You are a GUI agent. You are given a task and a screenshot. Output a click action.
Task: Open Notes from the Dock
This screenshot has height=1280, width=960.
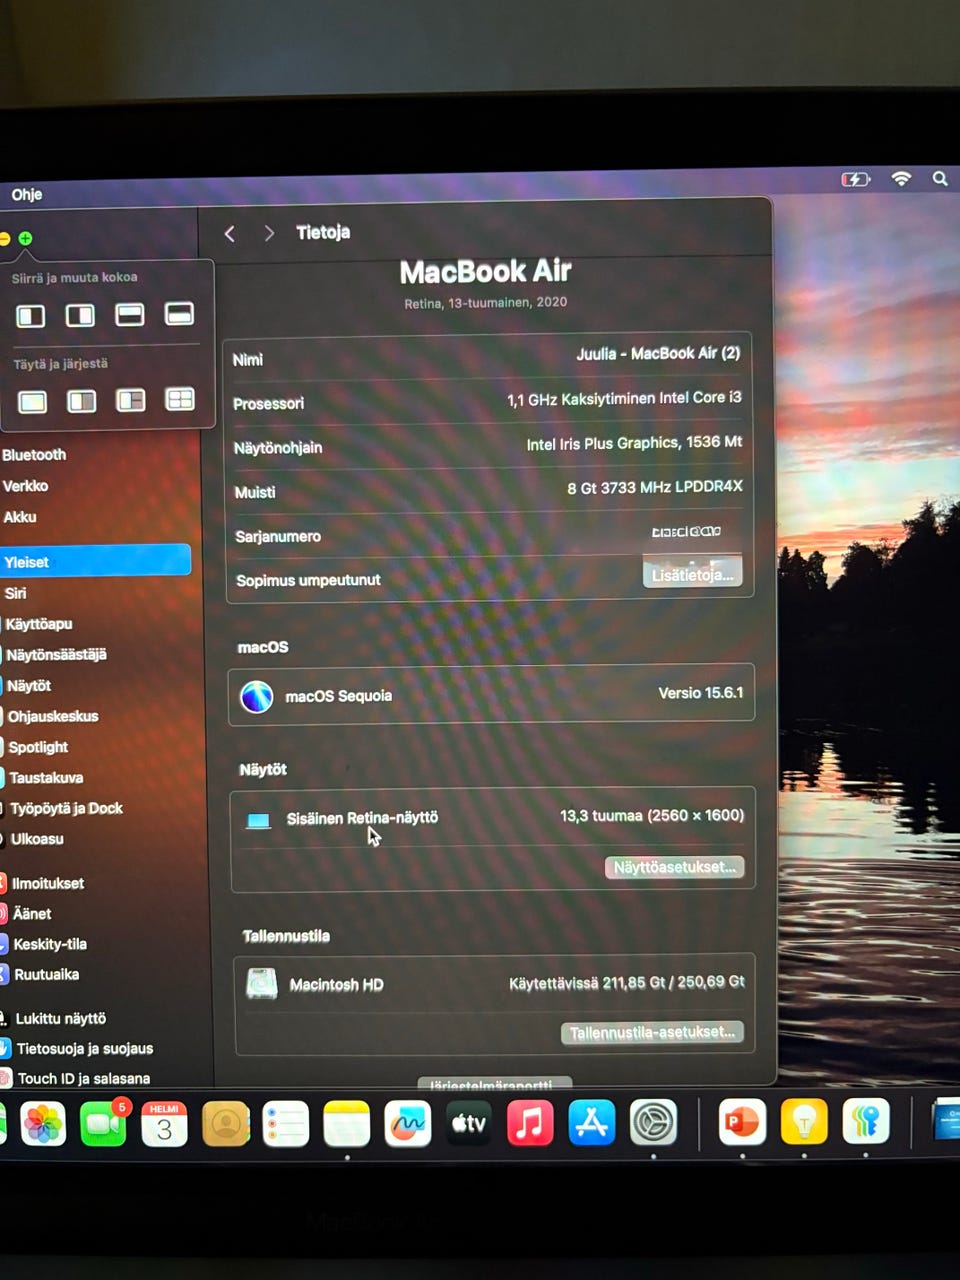(x=347, y=1123)
